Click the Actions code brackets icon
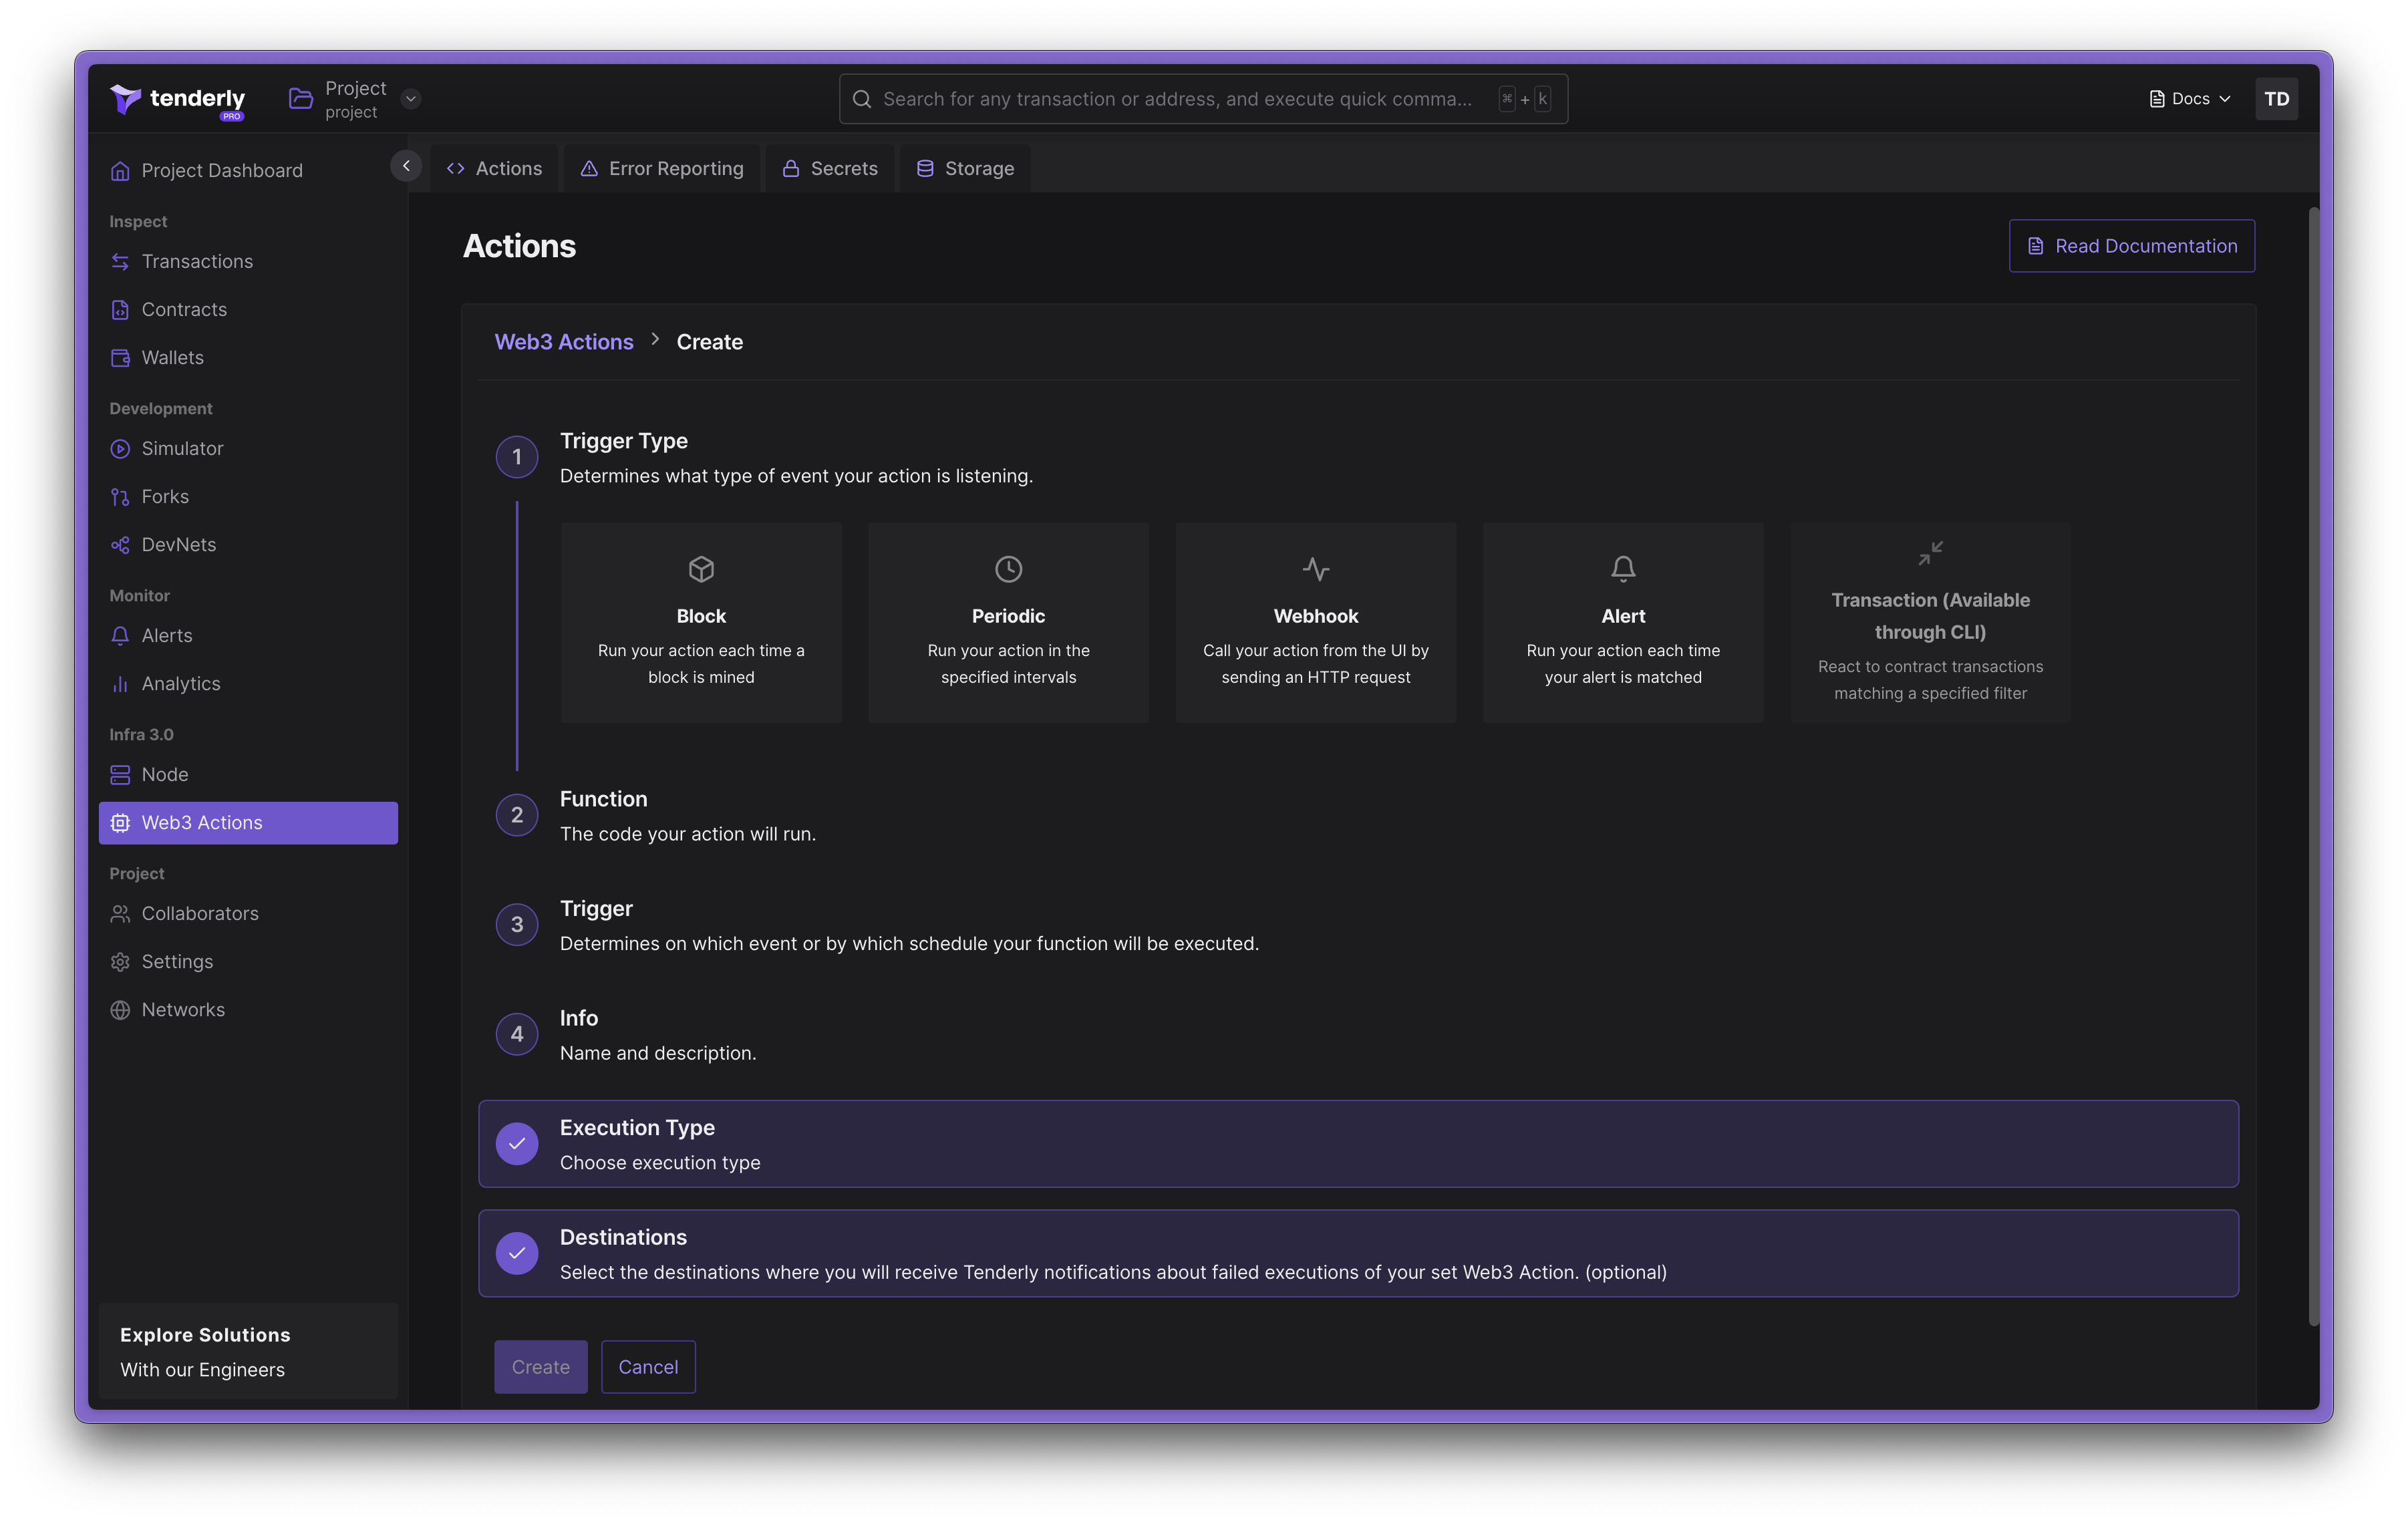The image size is (2408, 1522). click(456, 169)
